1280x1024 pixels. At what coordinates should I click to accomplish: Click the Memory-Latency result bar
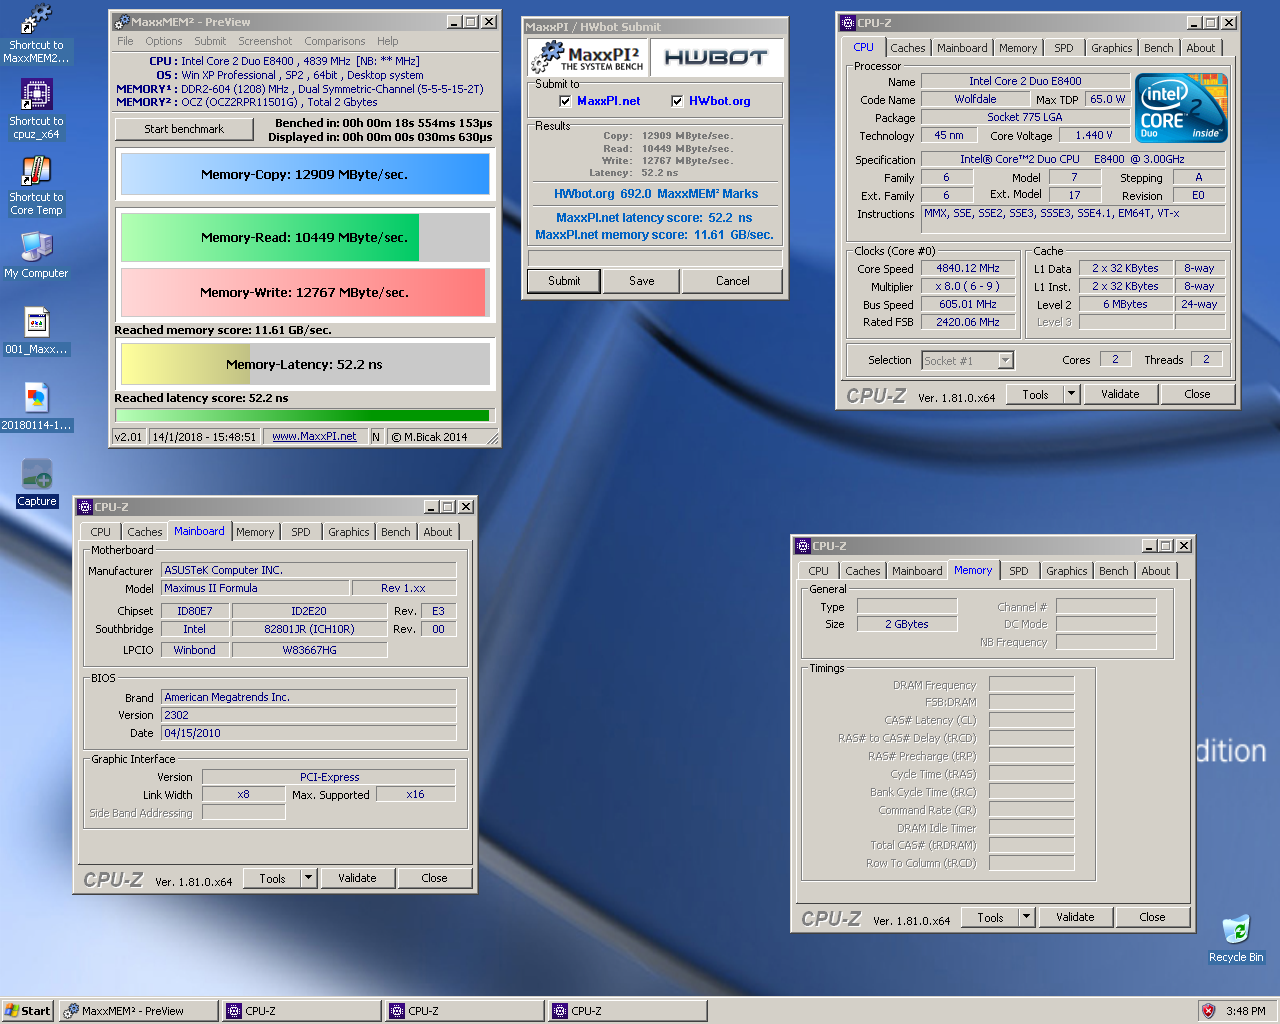(305, 364)
